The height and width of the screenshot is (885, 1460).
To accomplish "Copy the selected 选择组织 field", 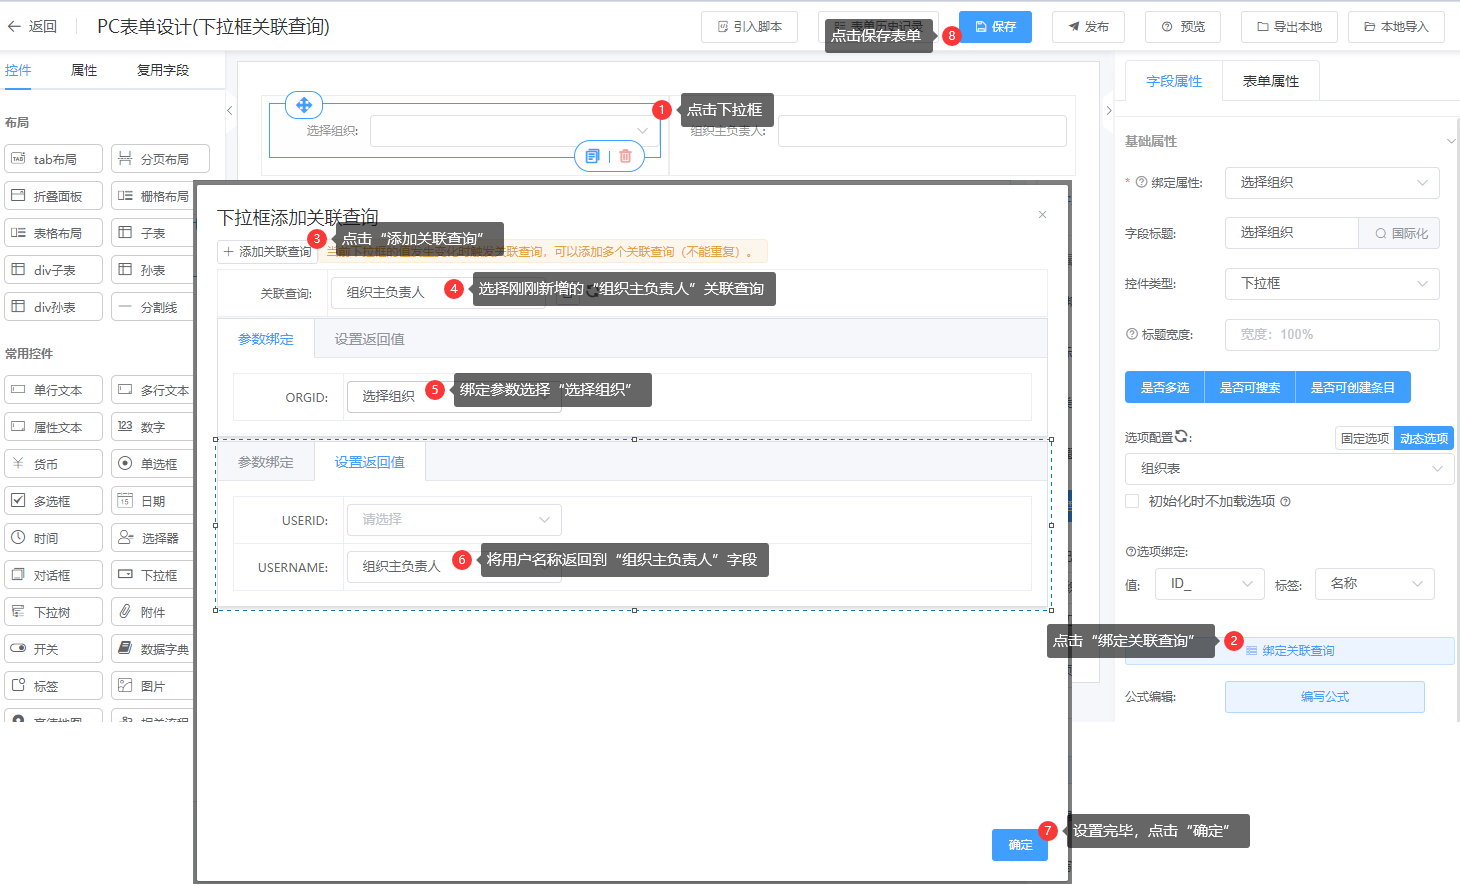I will pos(592,156).
